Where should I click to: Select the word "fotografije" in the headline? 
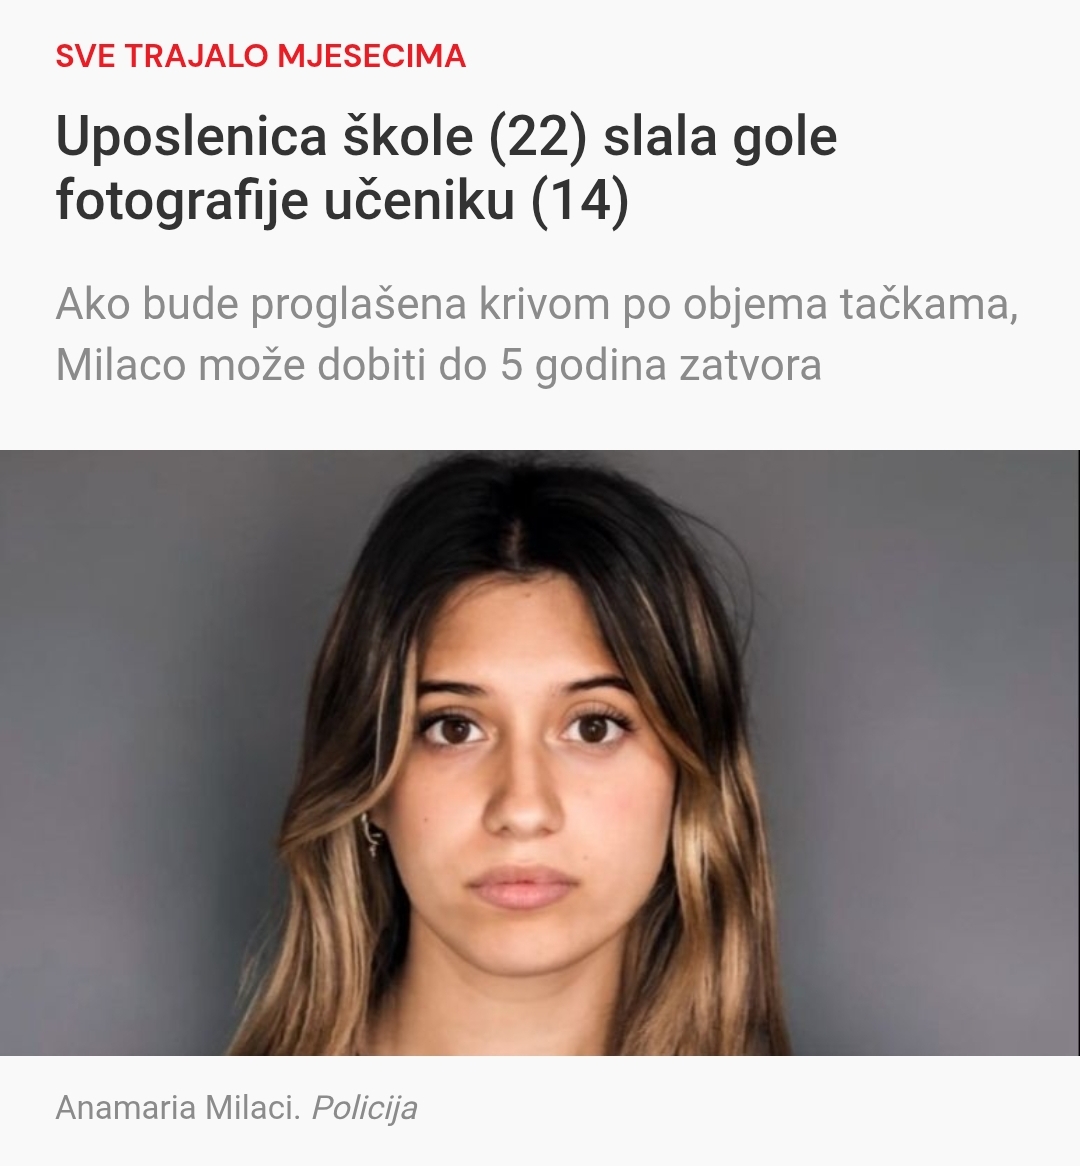coord(182,202)
